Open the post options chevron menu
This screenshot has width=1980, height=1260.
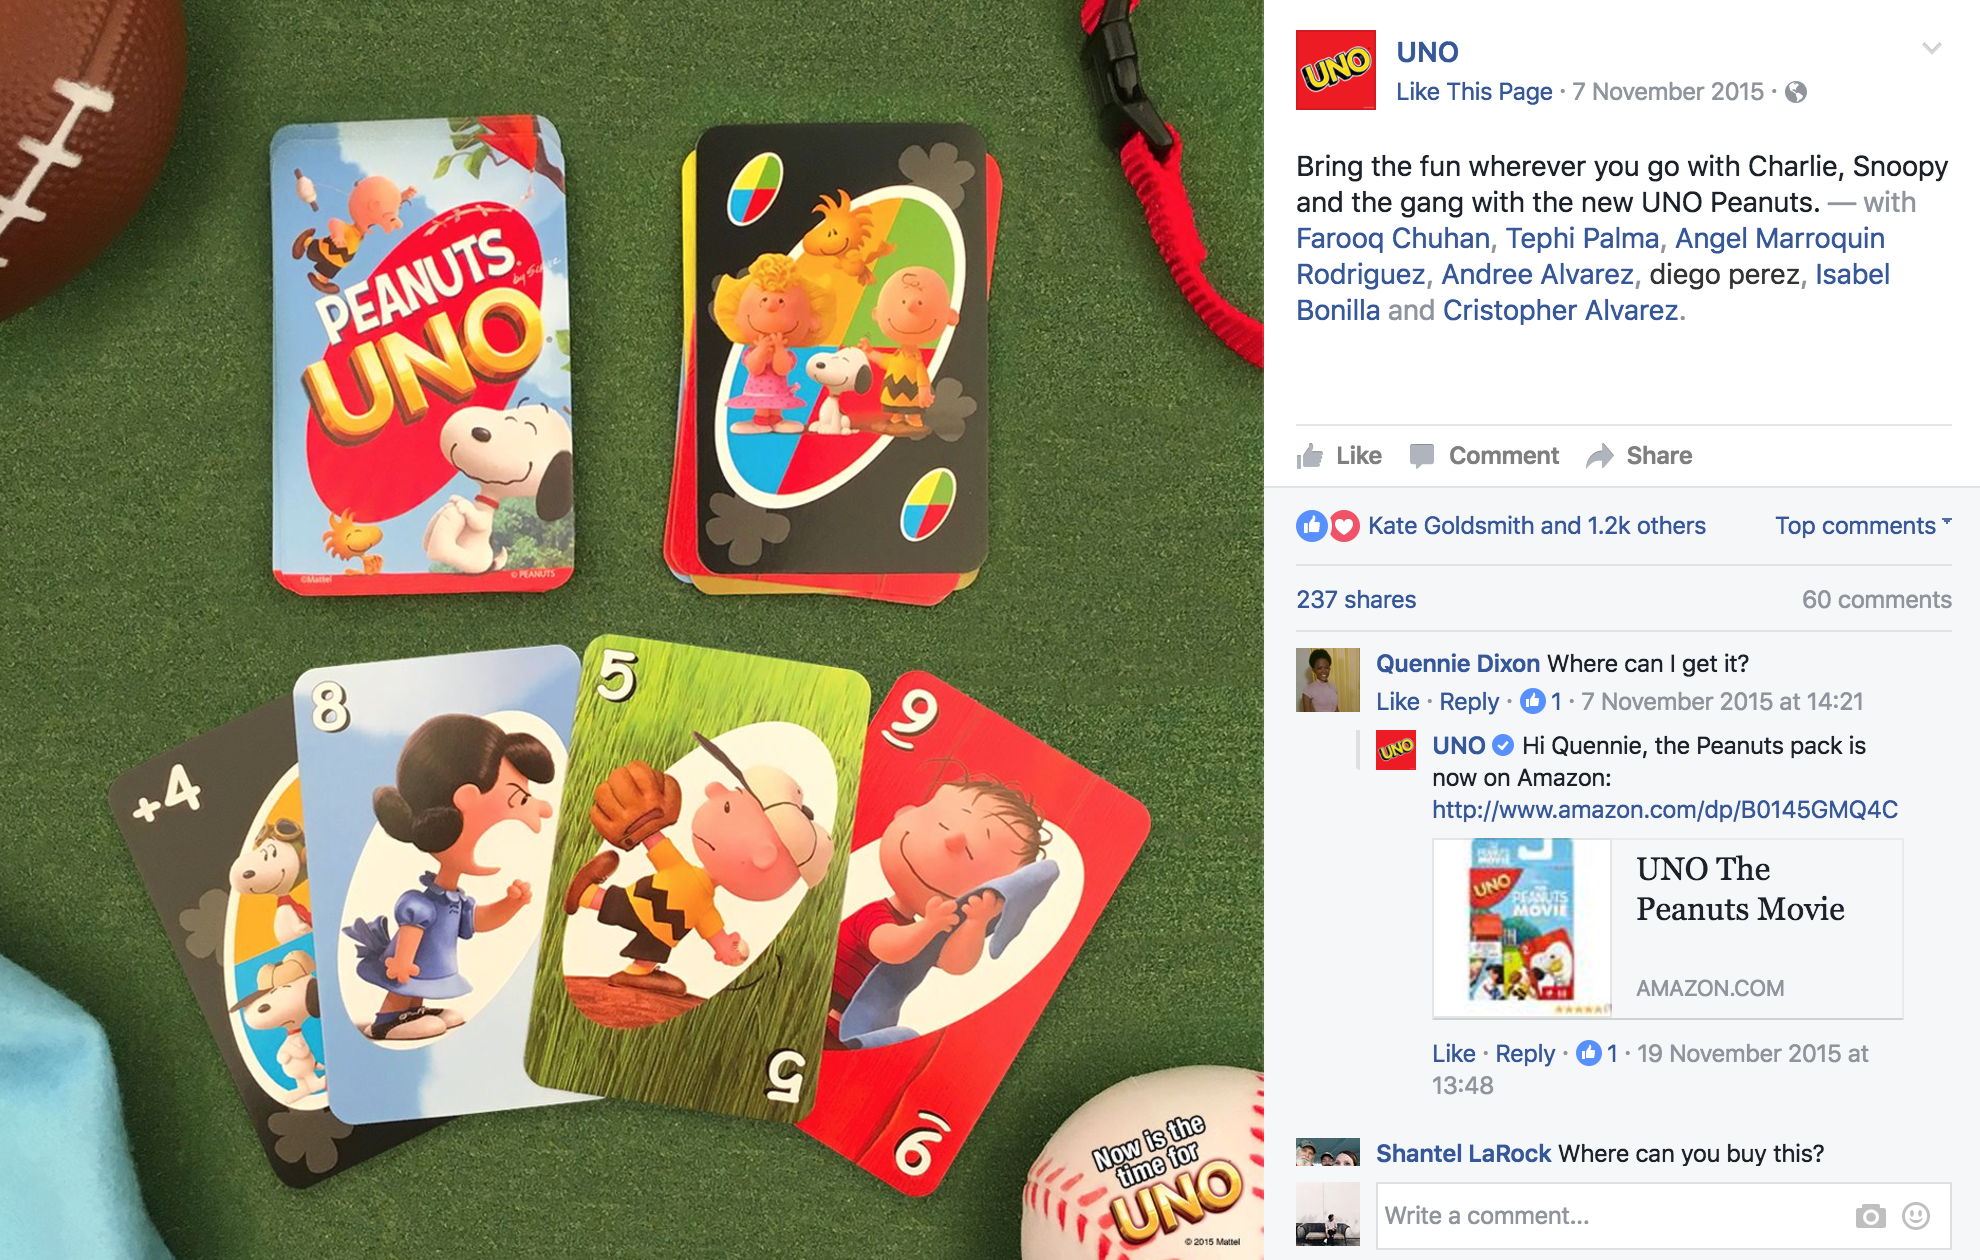point(1932,48)
